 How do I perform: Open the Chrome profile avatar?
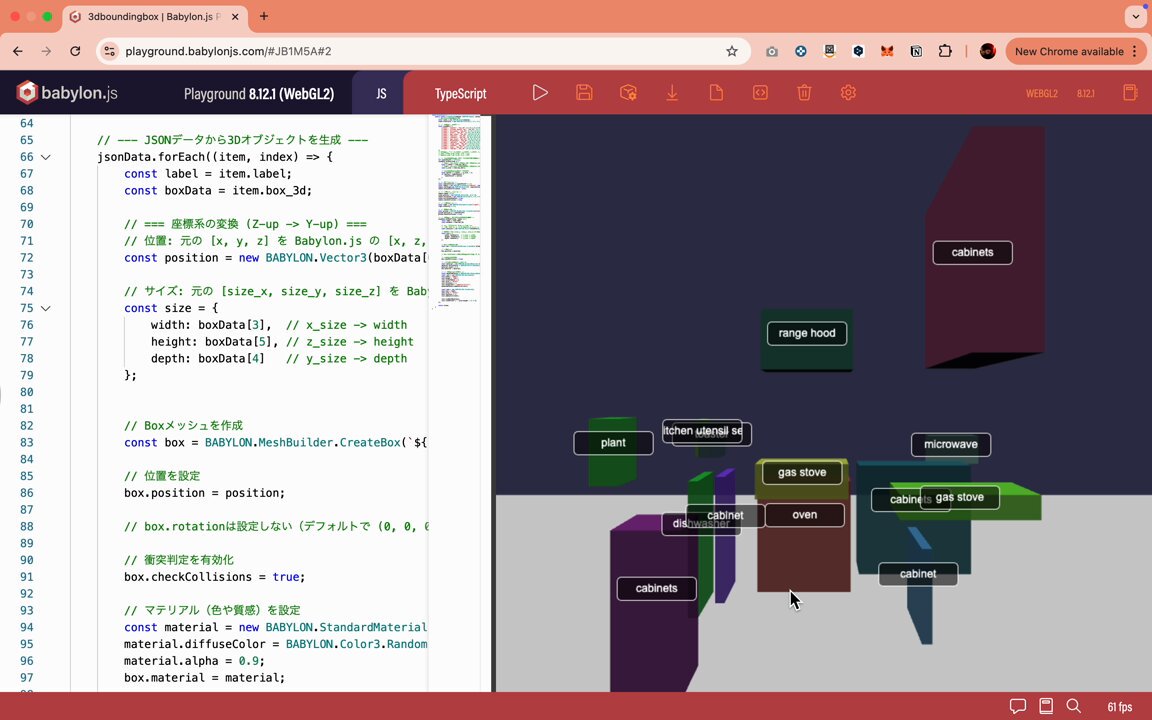click(x=988, y=51)
